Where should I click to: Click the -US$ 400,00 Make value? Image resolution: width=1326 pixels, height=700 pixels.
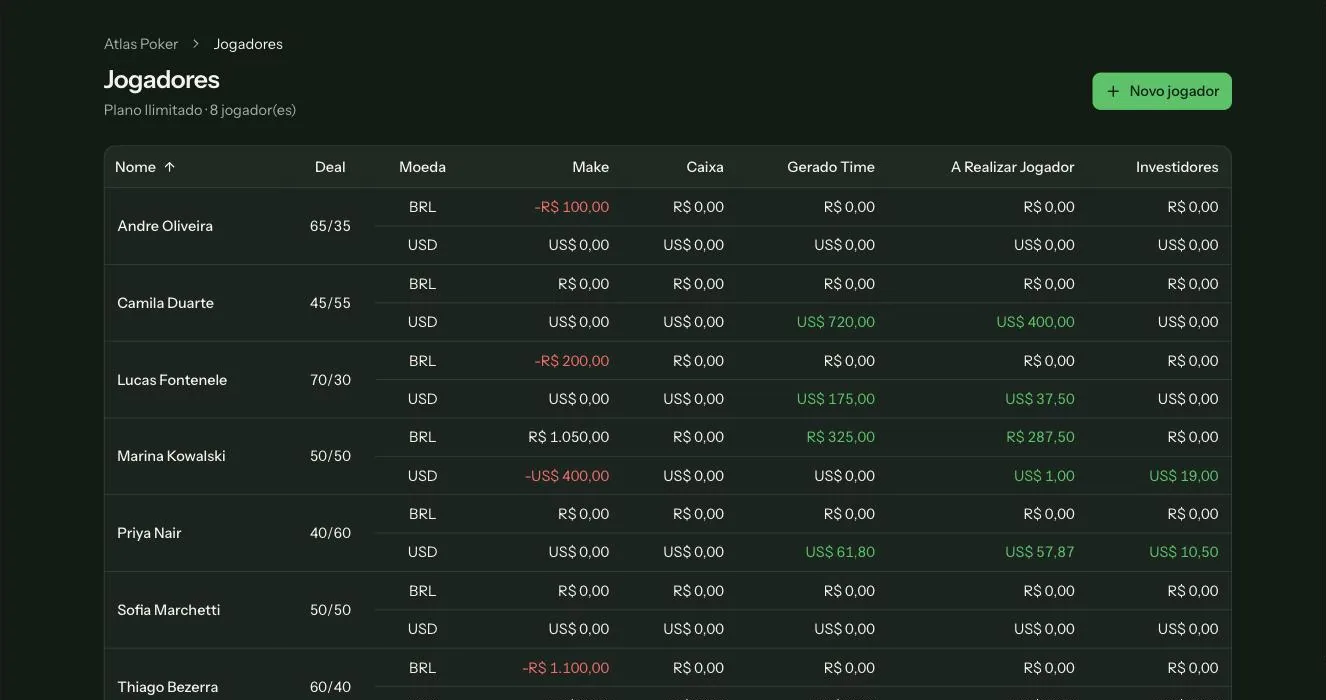[567, 476]
